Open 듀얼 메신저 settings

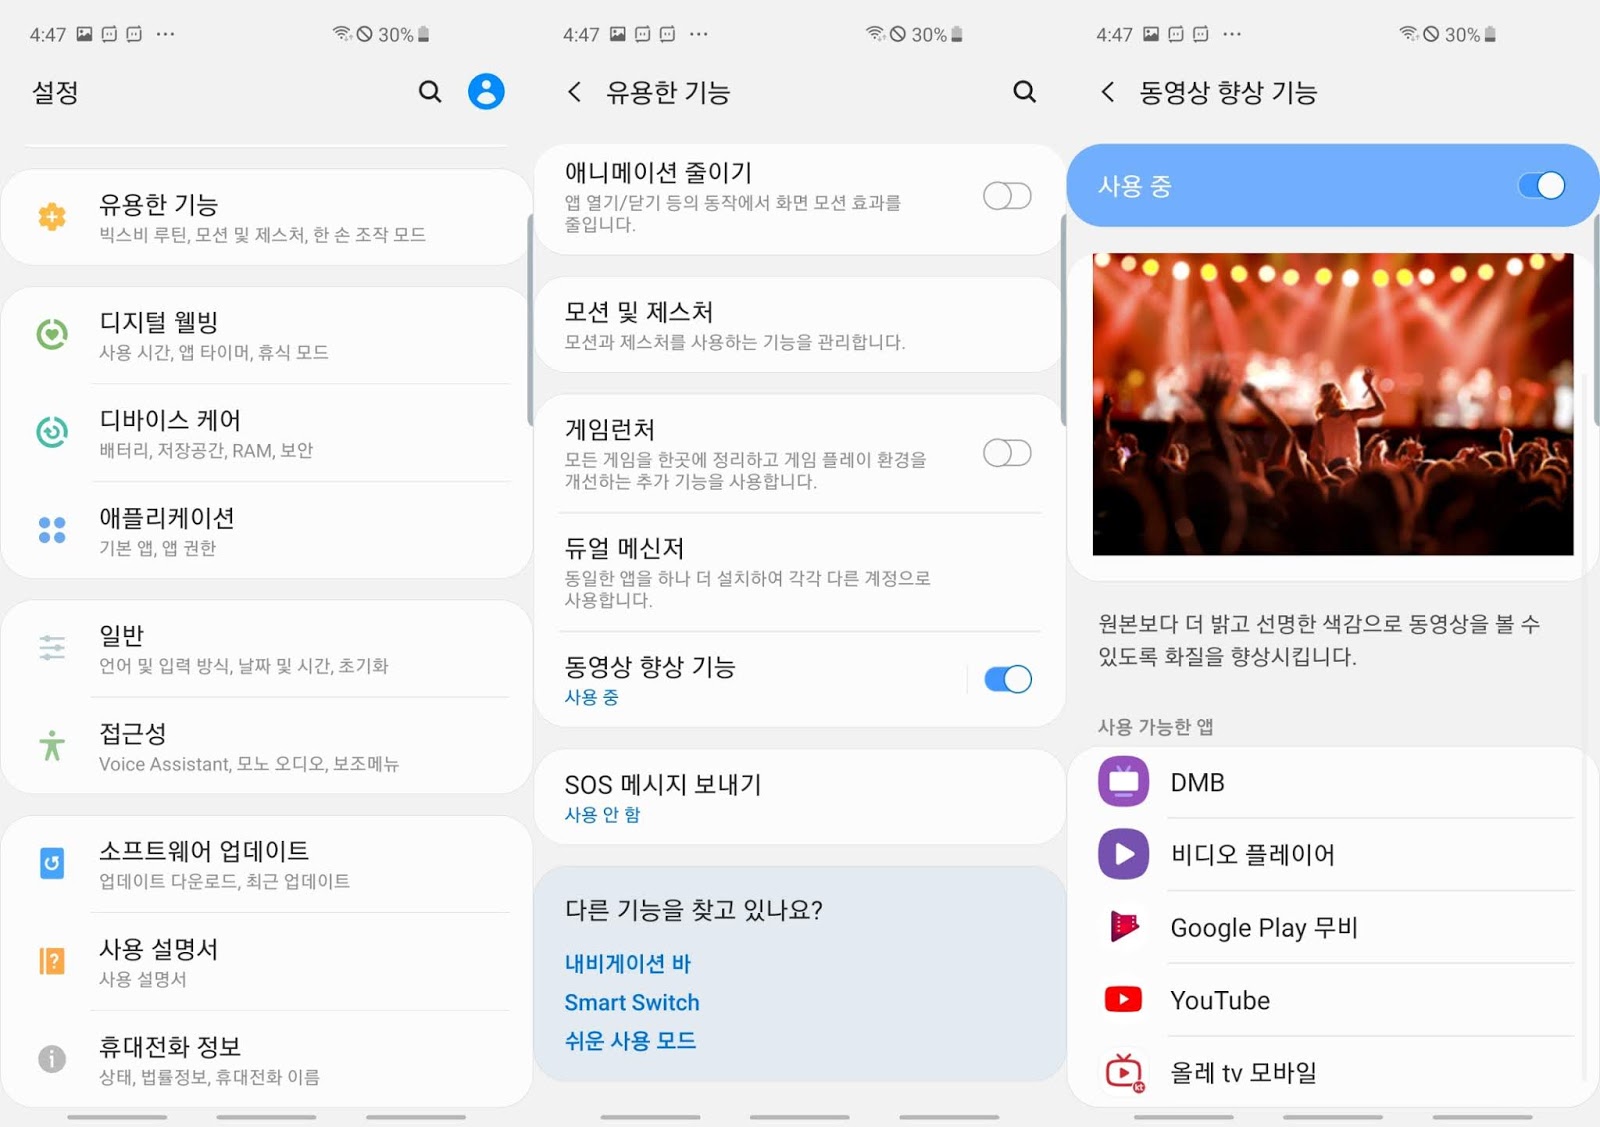point(799,572)
